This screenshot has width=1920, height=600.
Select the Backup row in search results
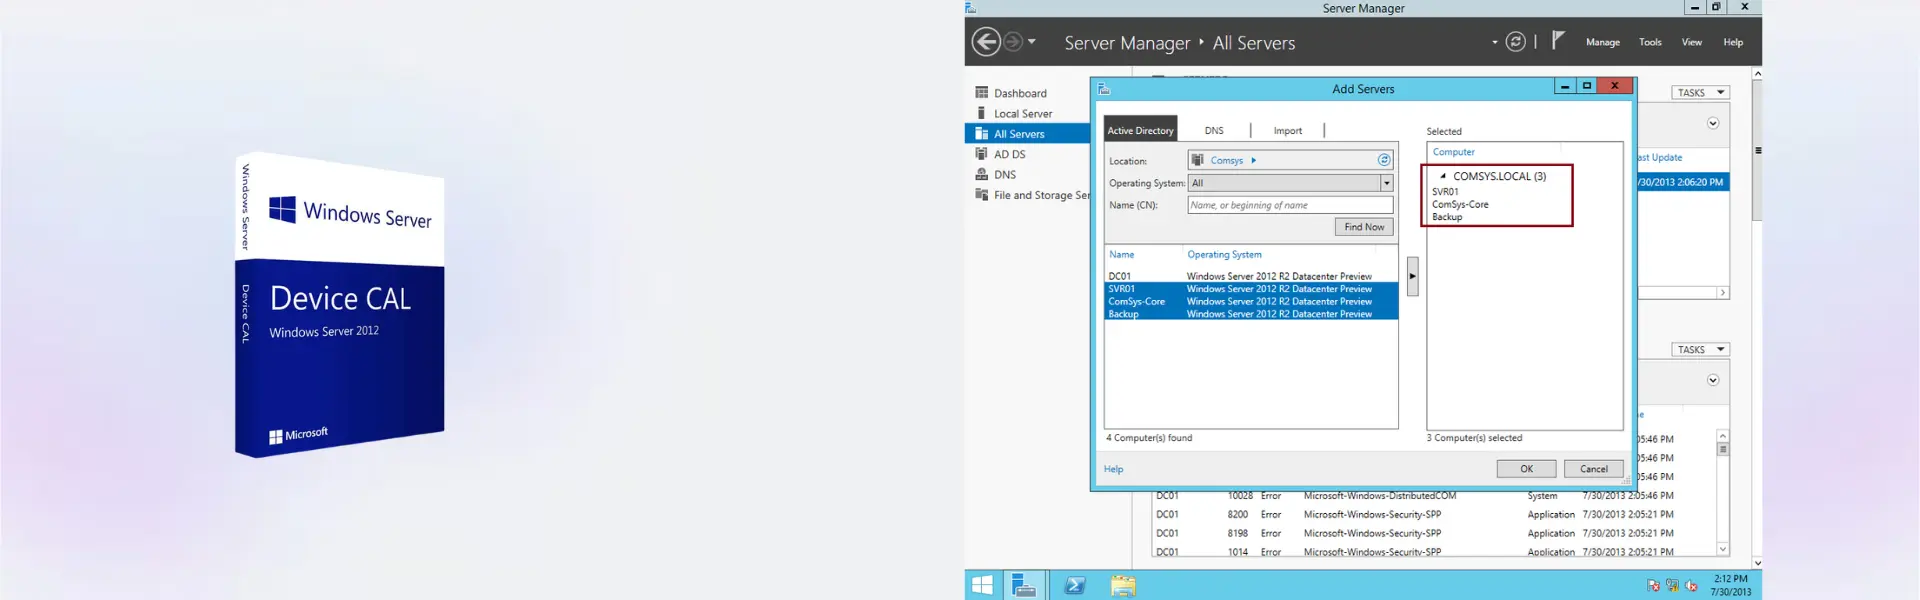coord(1251,314)
